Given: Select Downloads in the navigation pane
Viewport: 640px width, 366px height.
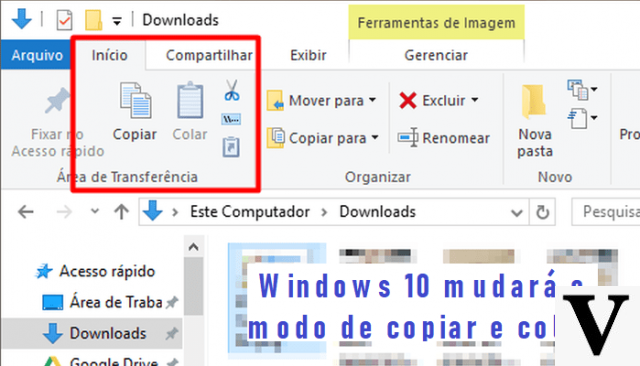Looking at the screenshot, I should coord(108,333).
